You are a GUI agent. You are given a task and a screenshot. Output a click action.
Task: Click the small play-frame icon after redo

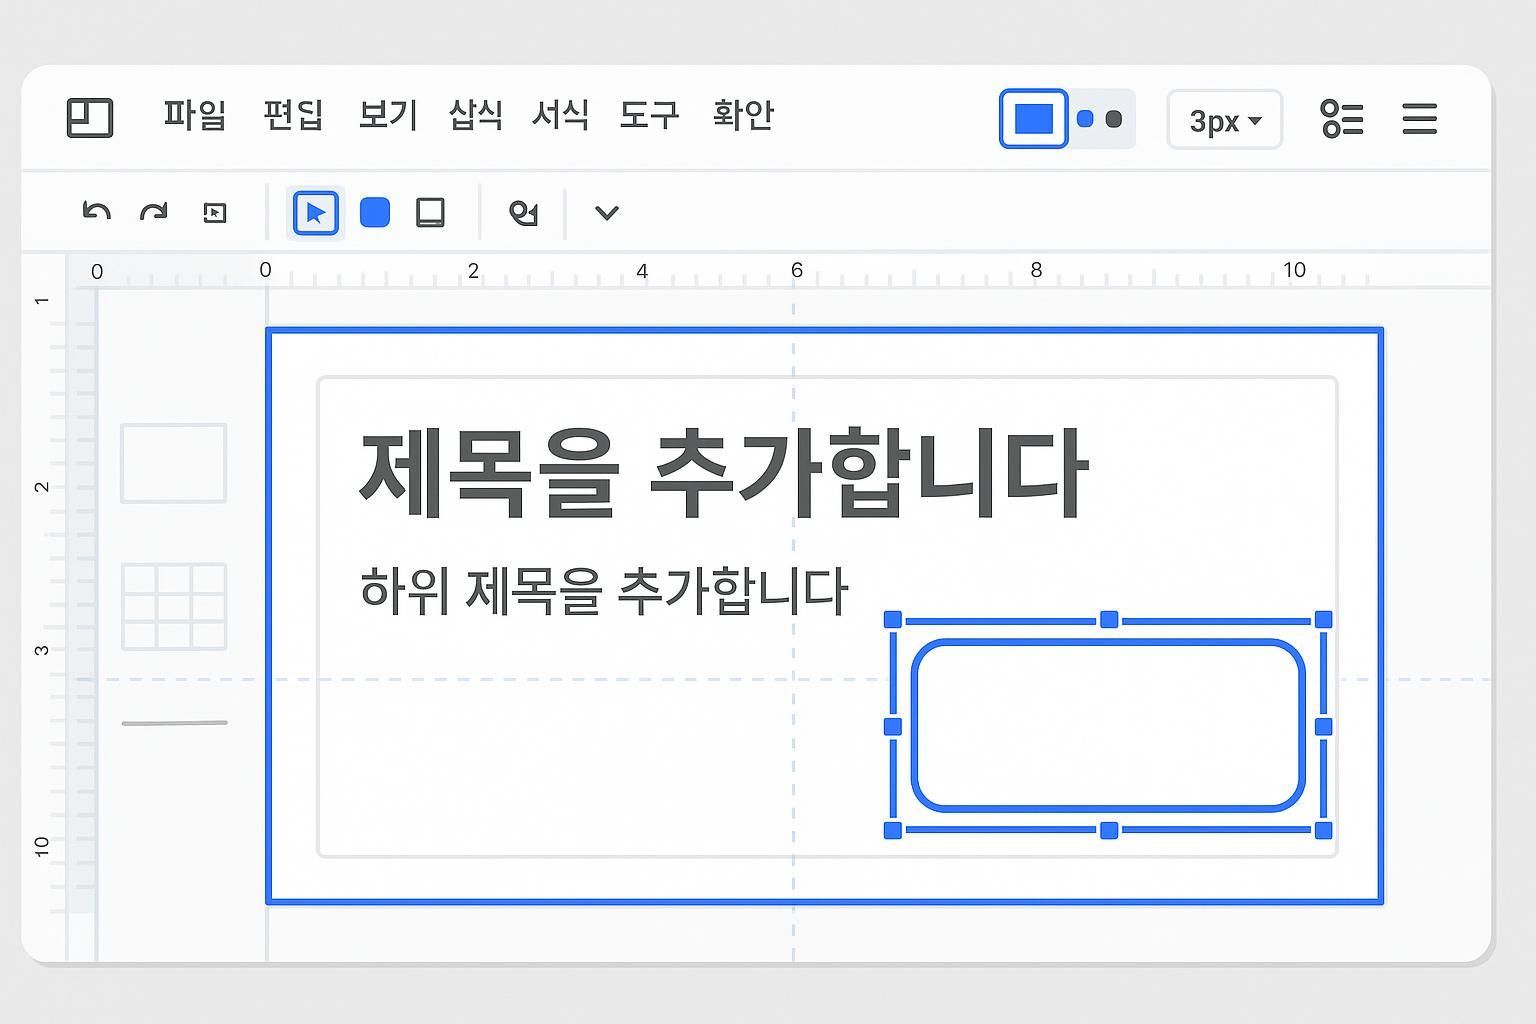[215, 213]
